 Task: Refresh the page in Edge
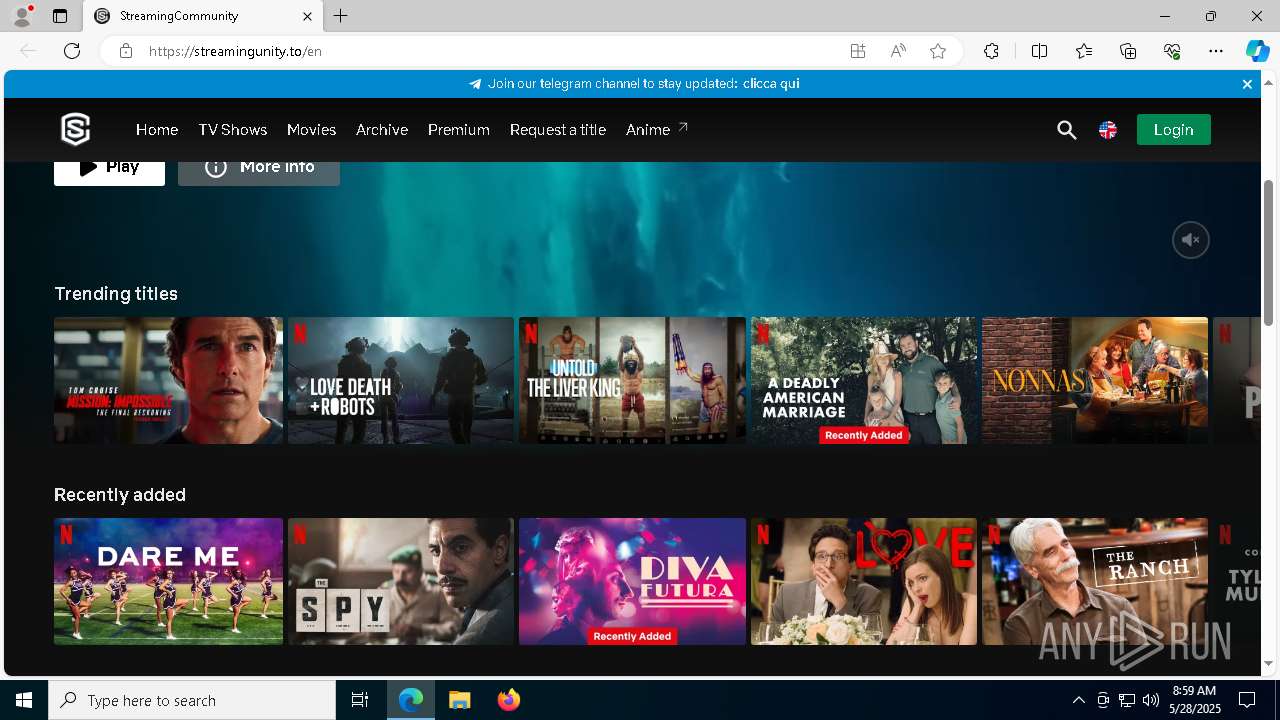click(72, 51)
